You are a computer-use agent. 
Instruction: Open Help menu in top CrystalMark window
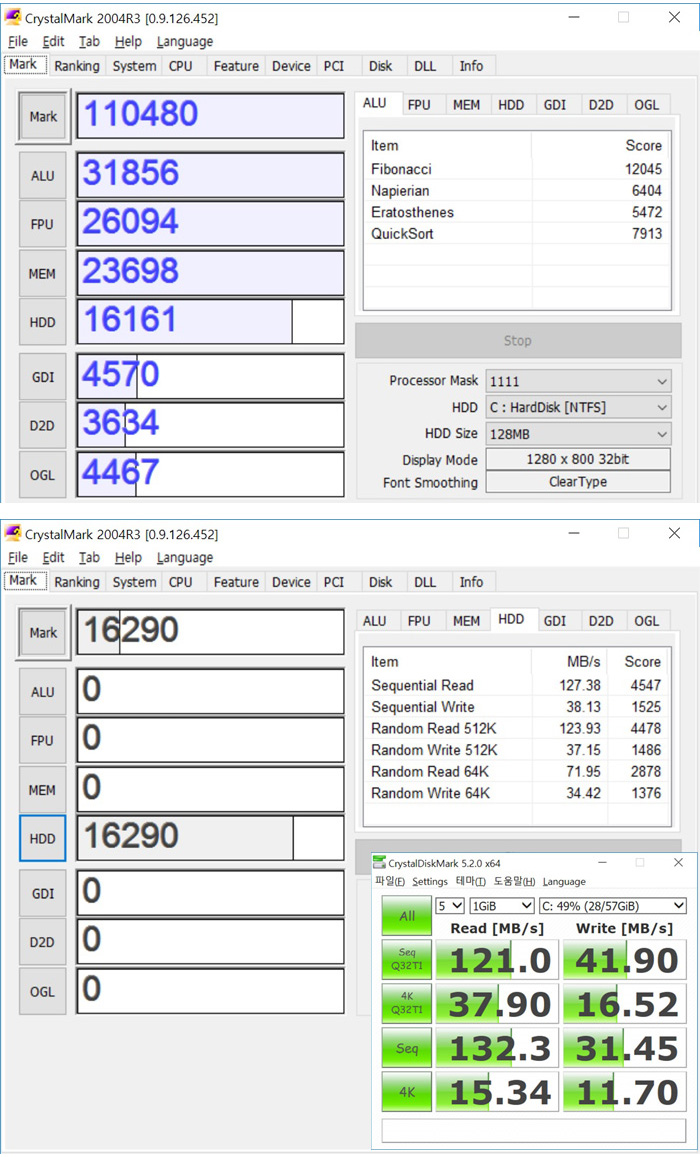128,42
